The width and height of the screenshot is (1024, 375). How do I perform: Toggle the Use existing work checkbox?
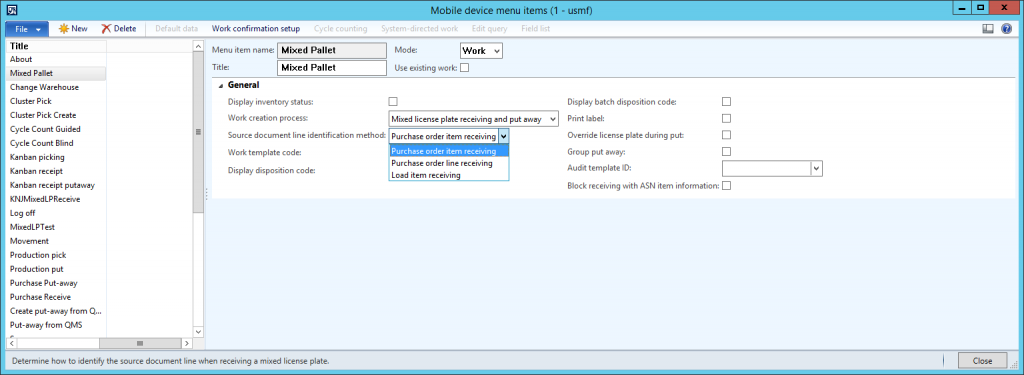tap(465, 67)
